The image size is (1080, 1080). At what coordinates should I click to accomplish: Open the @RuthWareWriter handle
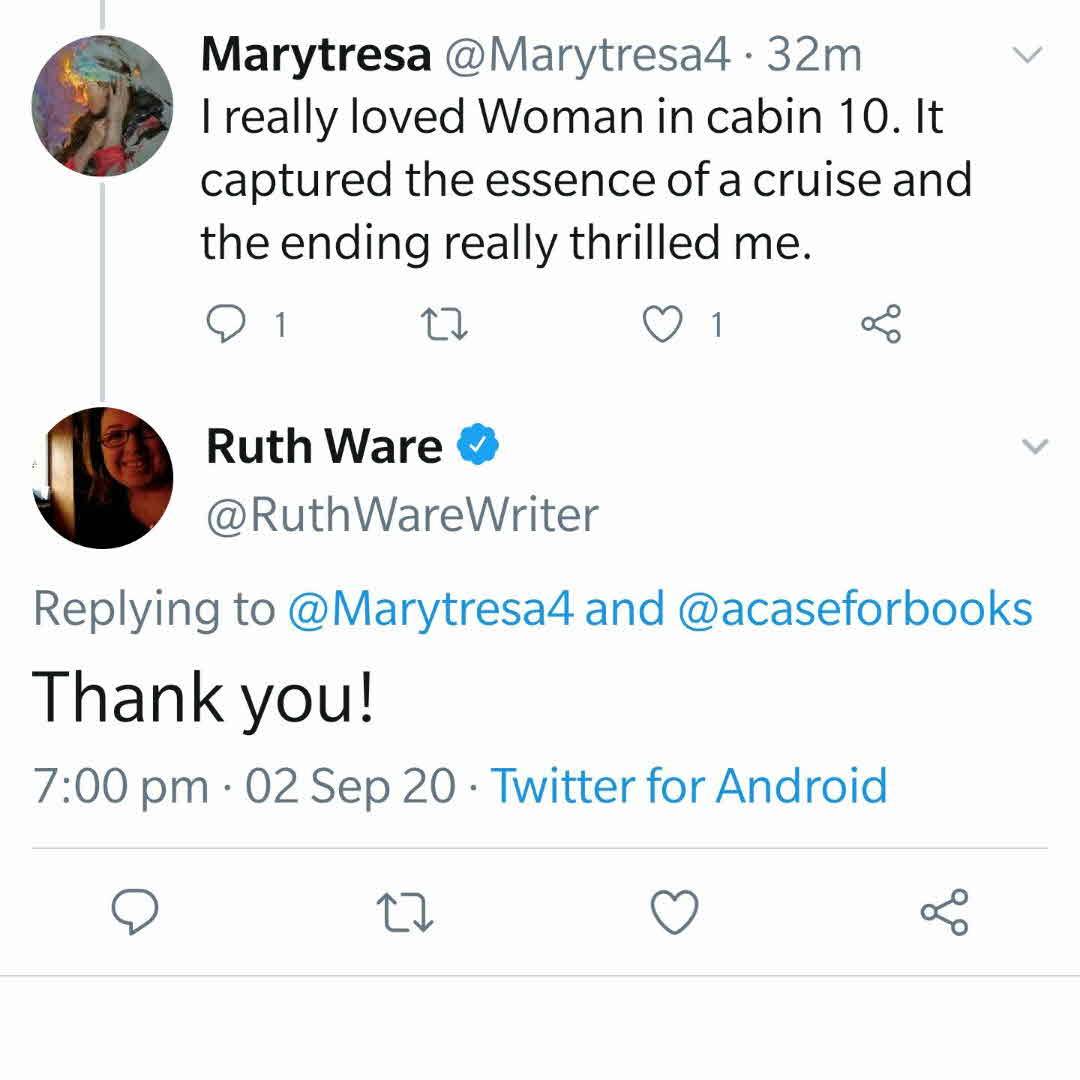click(x=402, y=515)
